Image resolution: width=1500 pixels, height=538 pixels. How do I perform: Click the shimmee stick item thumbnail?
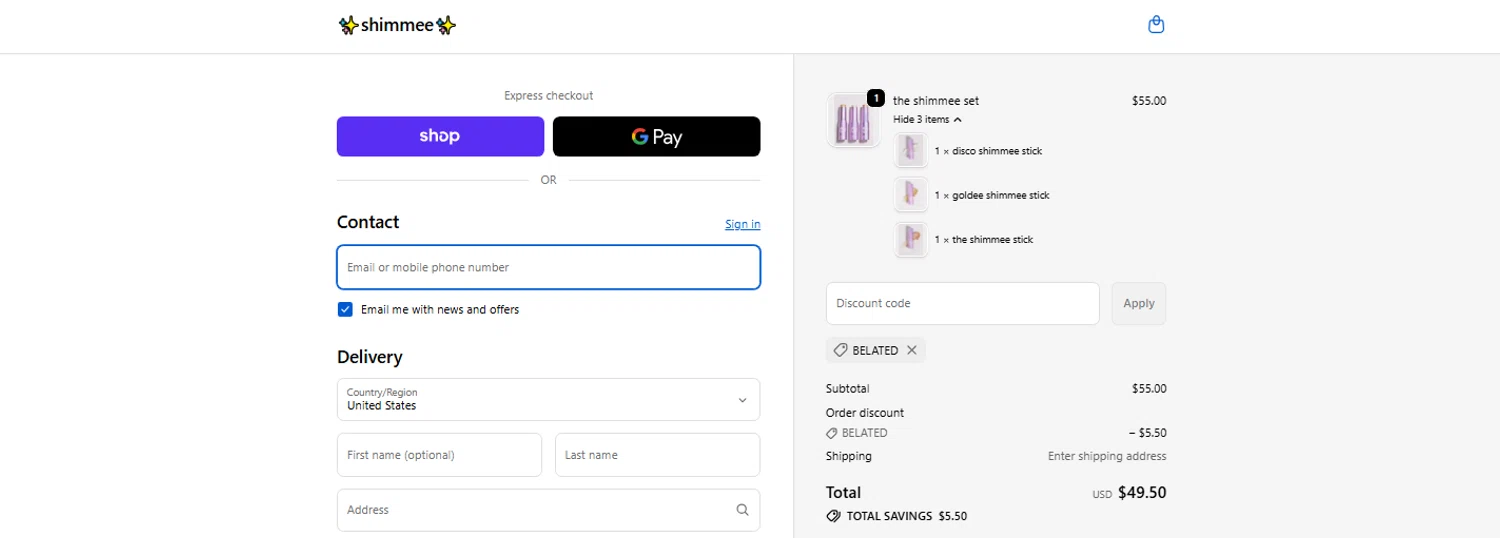[x=910, y=240]
